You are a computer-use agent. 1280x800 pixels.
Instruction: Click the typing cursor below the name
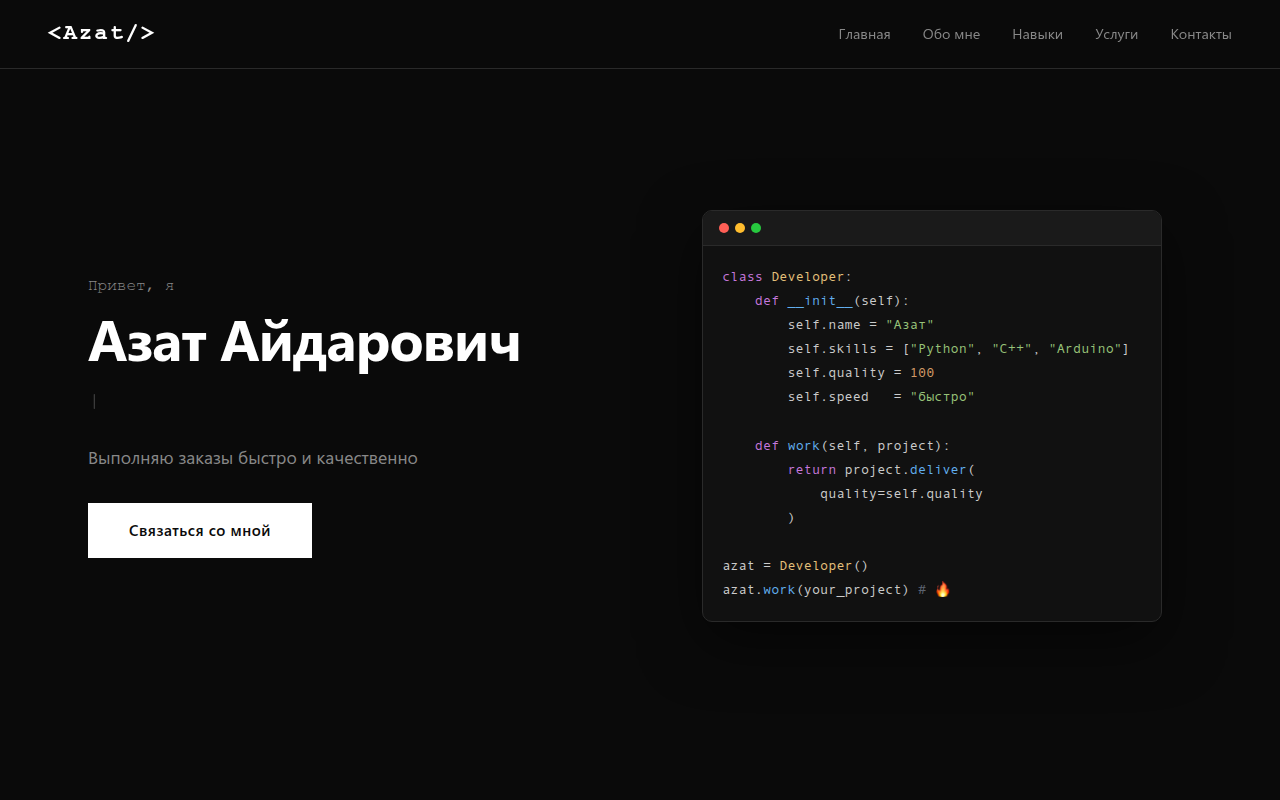[x=94, y=401]
